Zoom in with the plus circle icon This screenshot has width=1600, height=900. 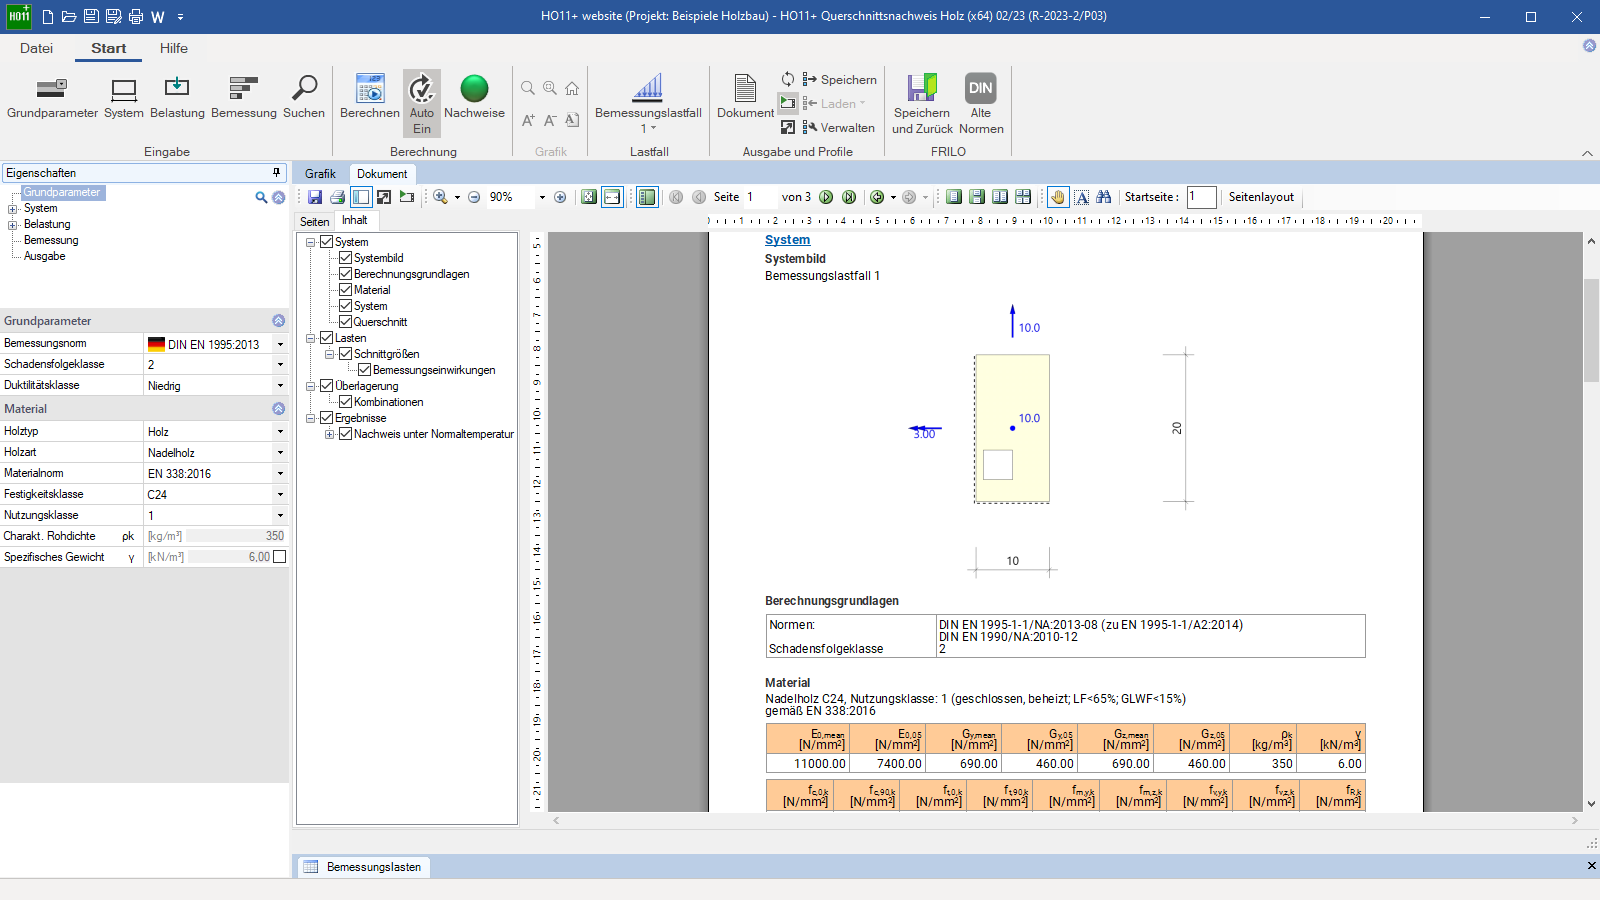coord(560,197)
